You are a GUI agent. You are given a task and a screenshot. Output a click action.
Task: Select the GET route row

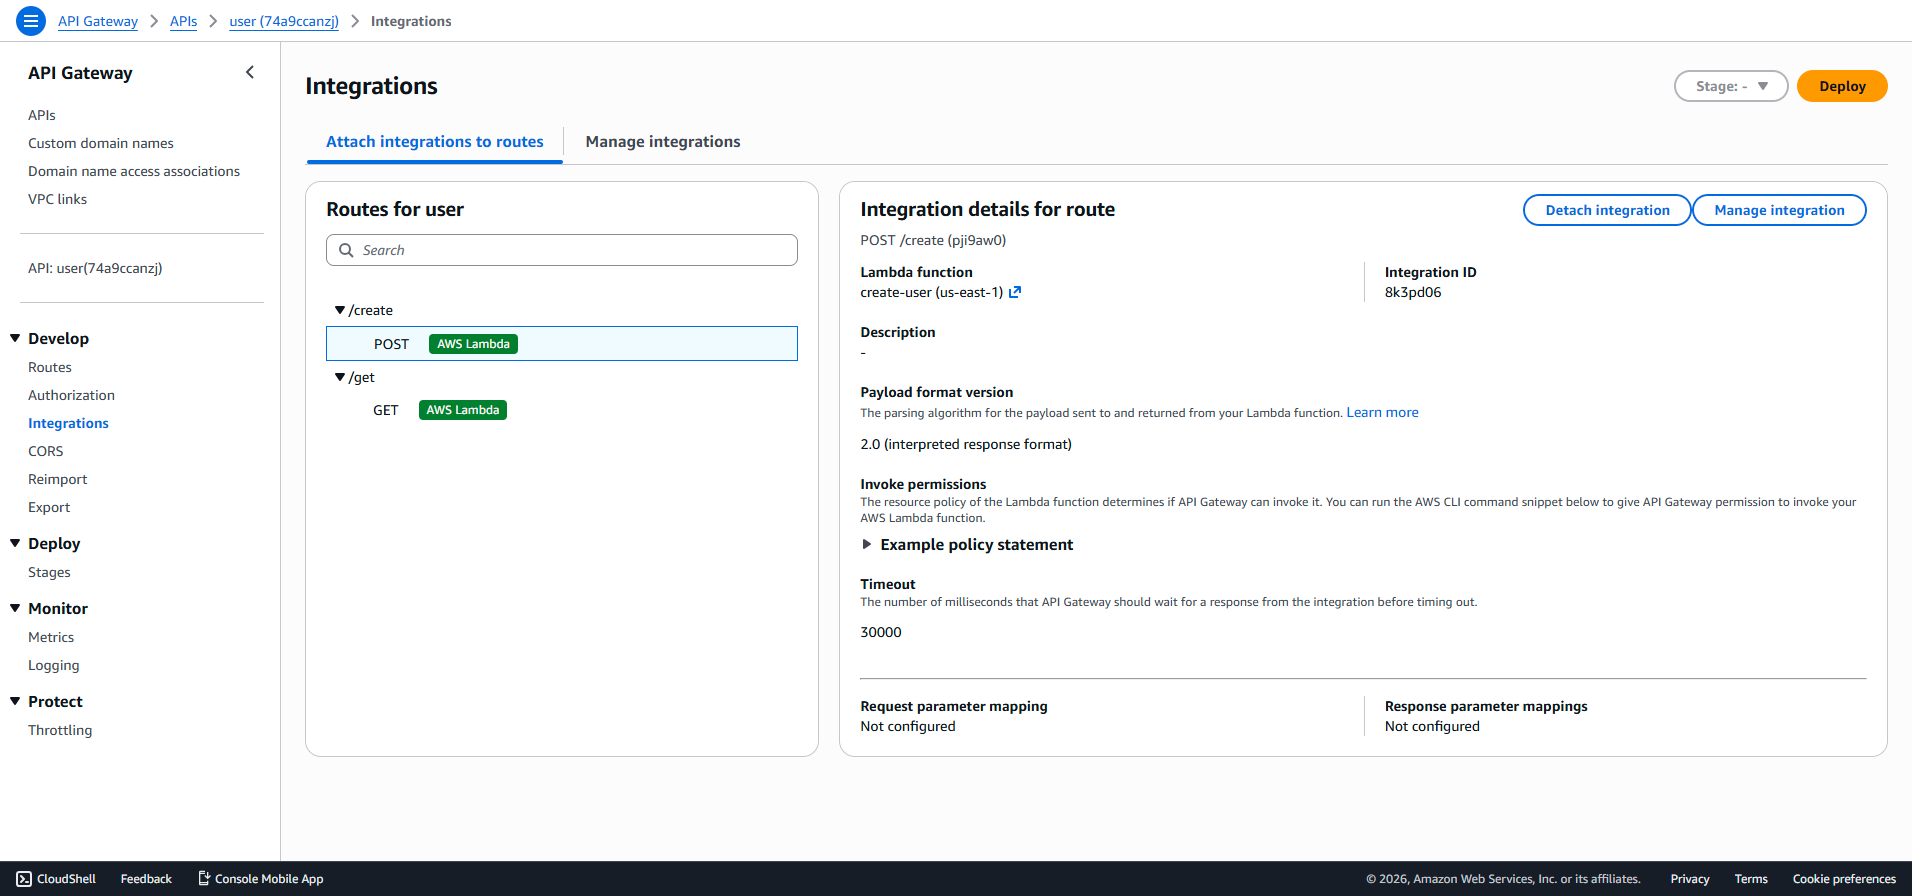point(562,410)
